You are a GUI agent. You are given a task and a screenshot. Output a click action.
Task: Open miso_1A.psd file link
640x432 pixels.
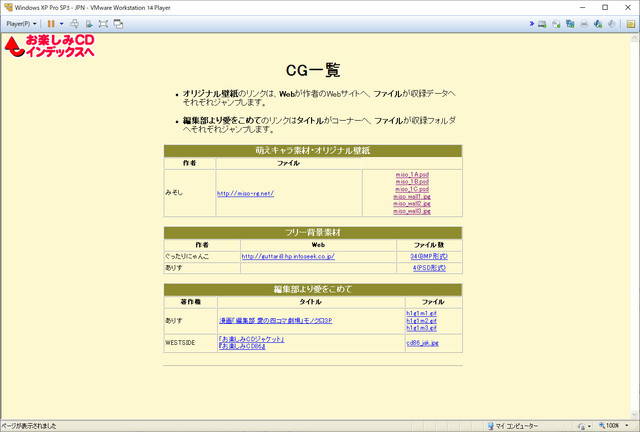(412, 174)
